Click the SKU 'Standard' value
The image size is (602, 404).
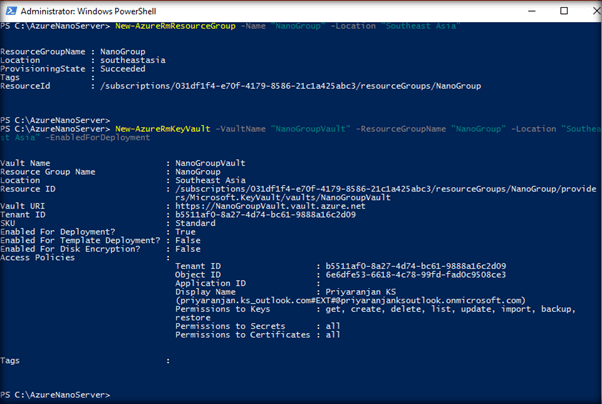194,220
